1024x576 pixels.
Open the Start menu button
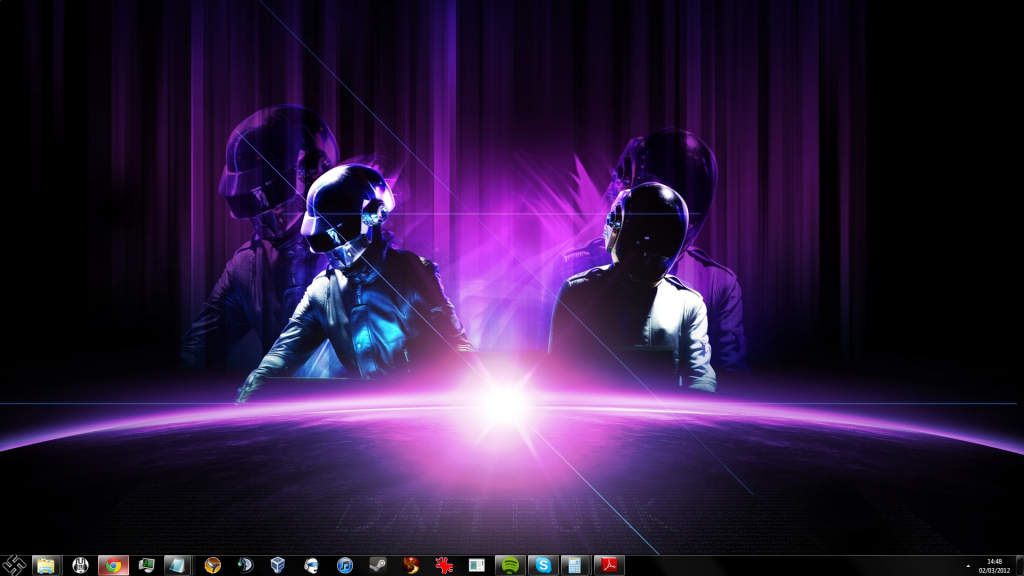[13, 565]
